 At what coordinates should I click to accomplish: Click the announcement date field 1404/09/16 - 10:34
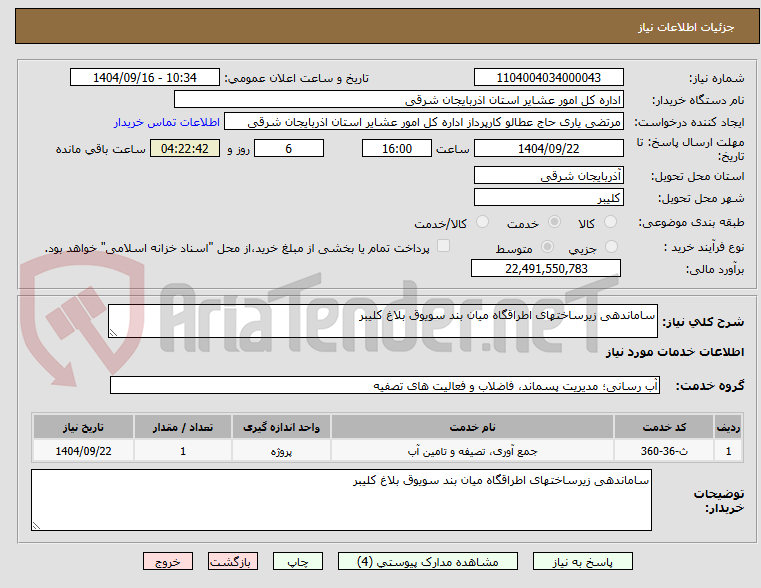tap(145, 78)
